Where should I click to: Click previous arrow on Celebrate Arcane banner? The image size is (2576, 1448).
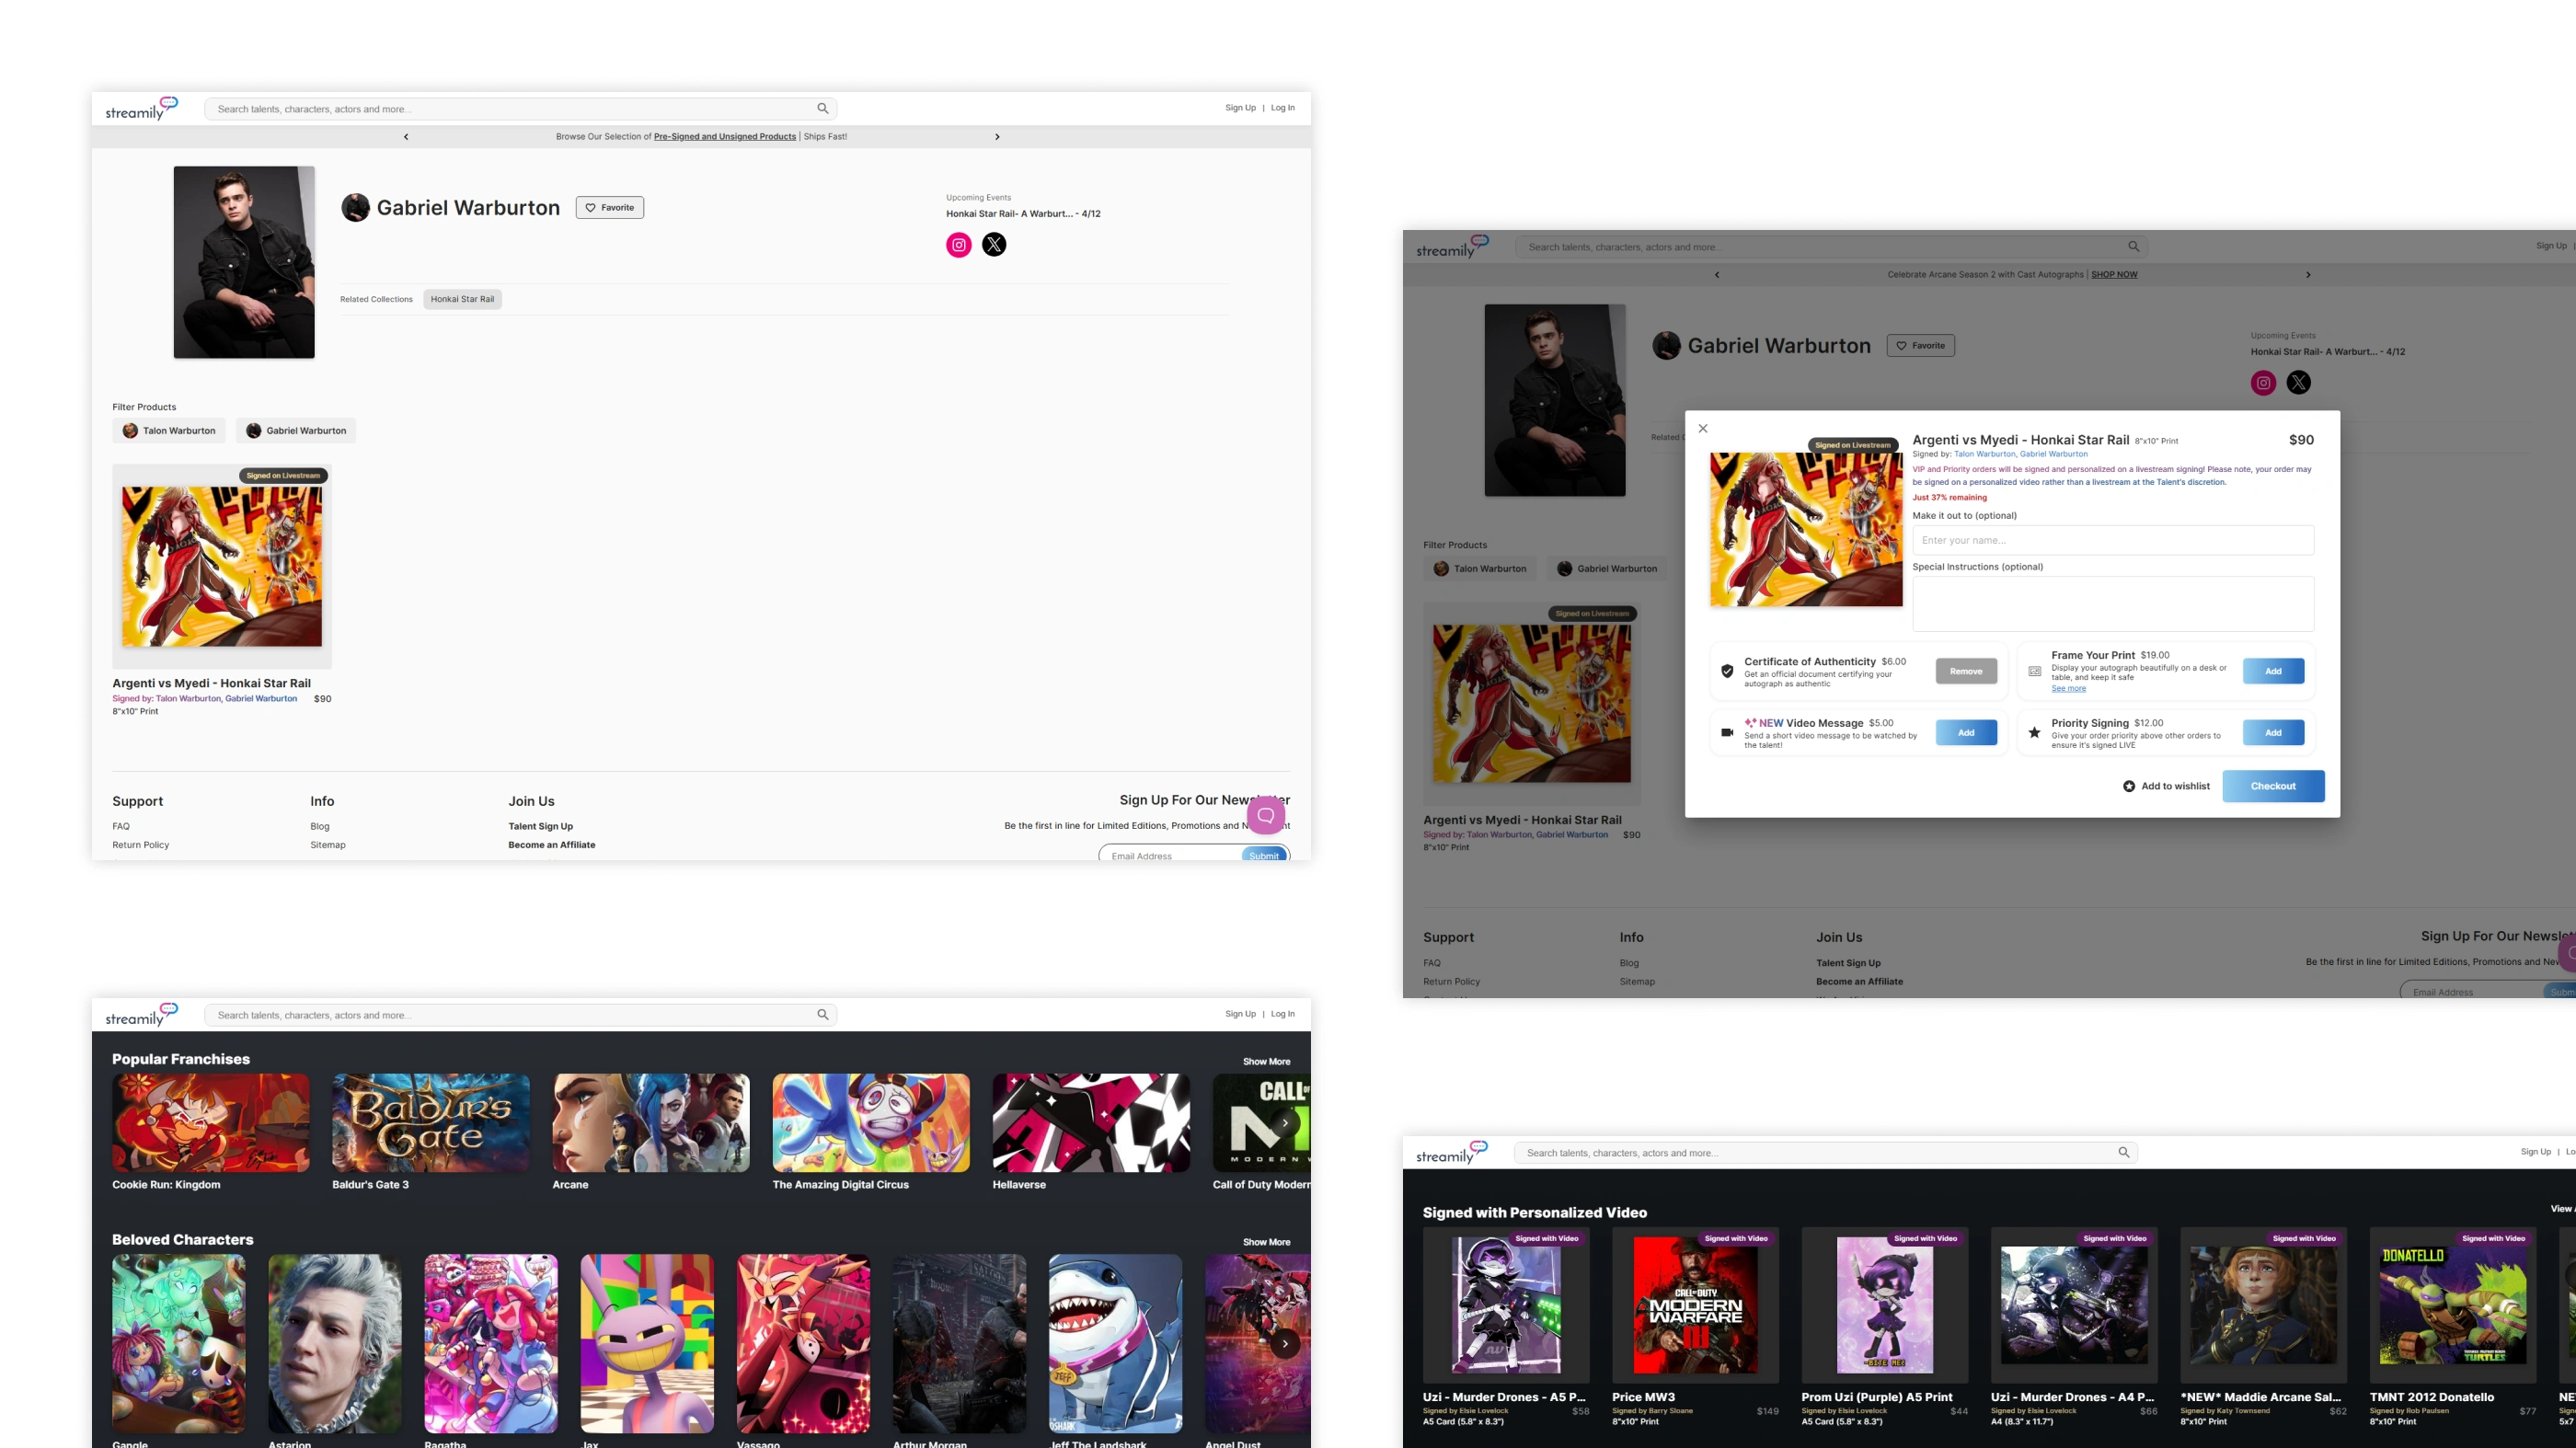click(1717, 275)
